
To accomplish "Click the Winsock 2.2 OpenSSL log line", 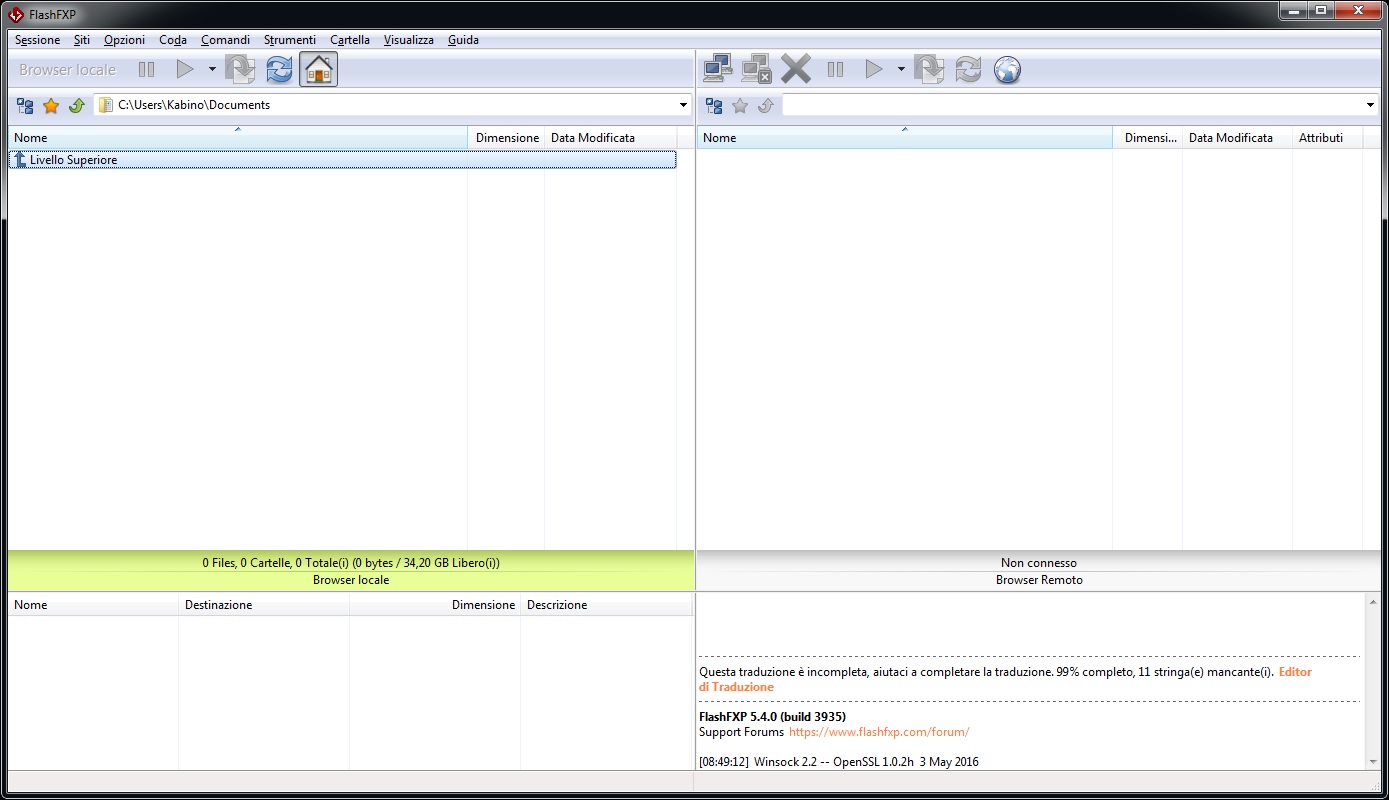I will pyautogui.click(x=838, y=762).
